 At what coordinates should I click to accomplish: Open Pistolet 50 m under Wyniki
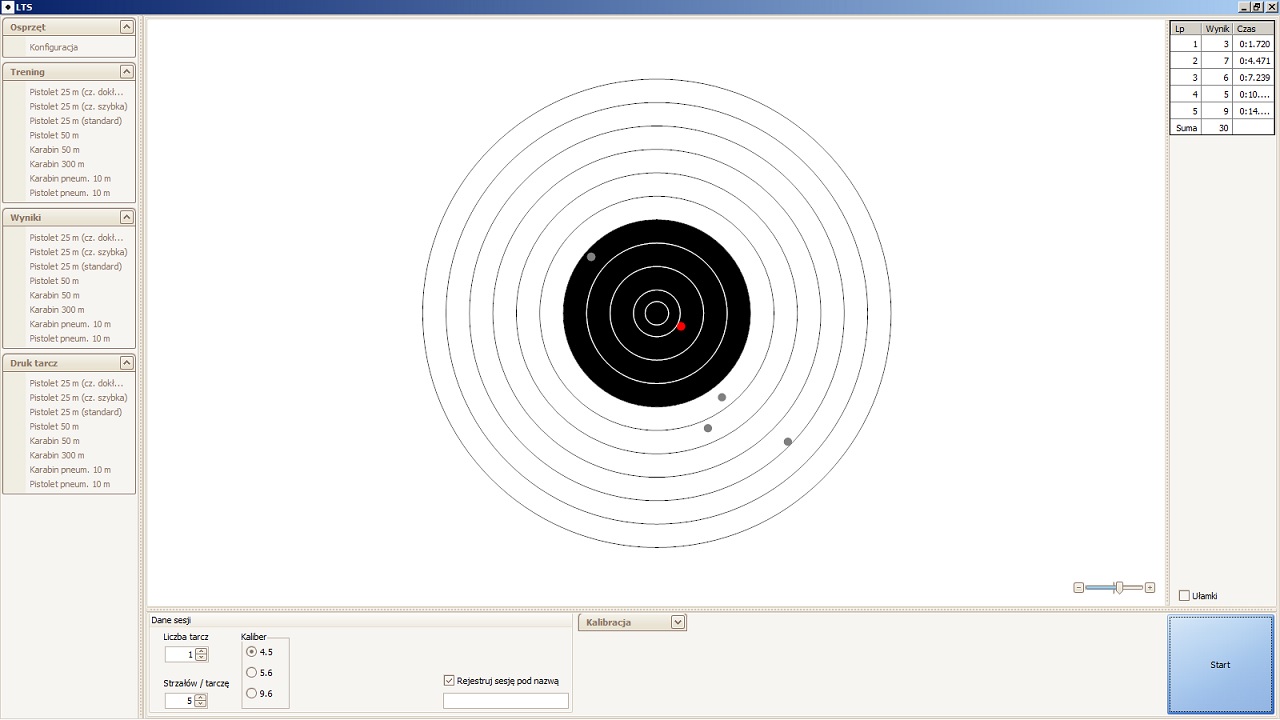click(x=54, y=281)
